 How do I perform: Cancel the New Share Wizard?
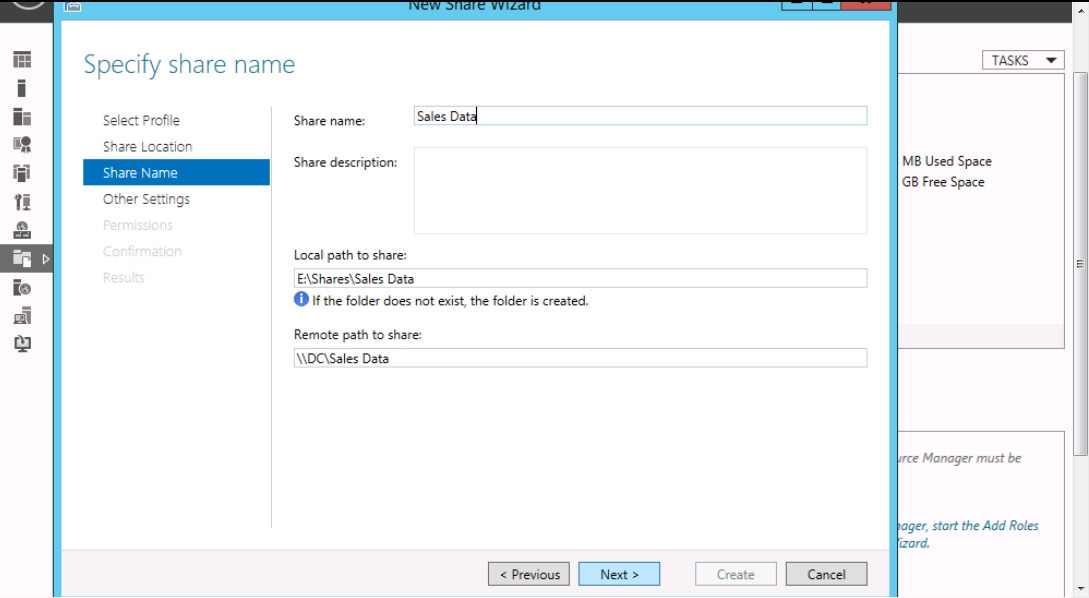(x=826, y=574)
